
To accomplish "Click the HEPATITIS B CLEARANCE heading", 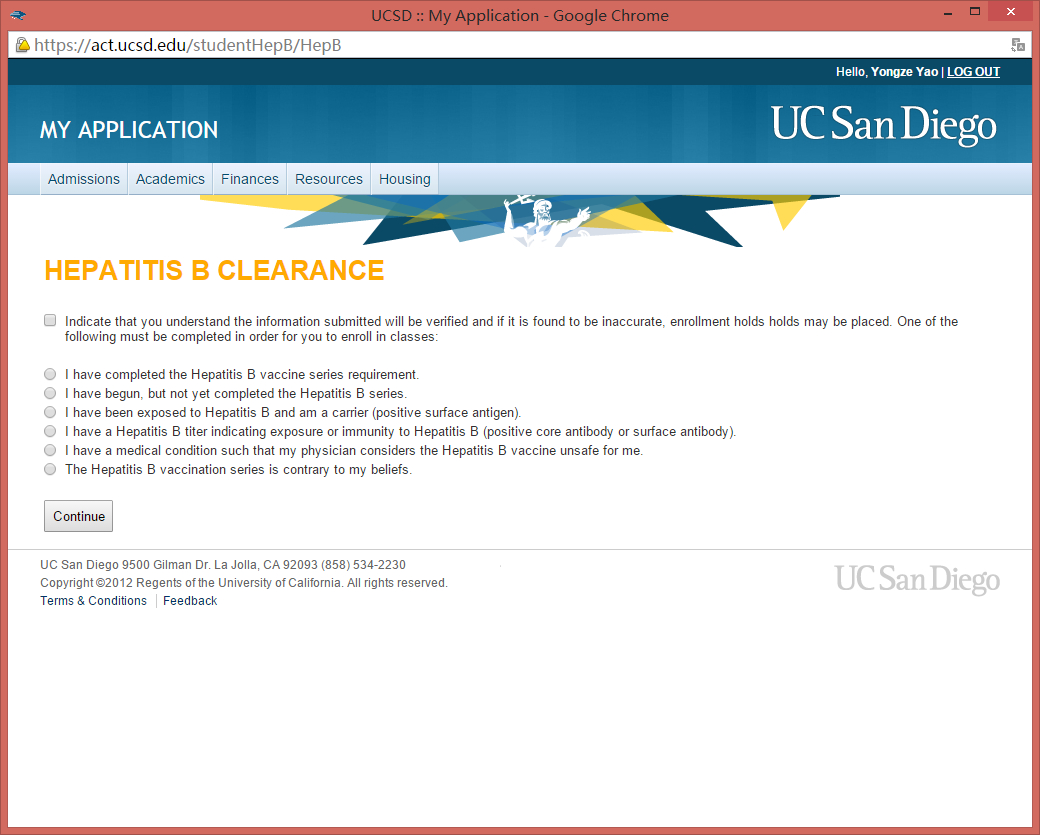I will [x=214, y=271].
